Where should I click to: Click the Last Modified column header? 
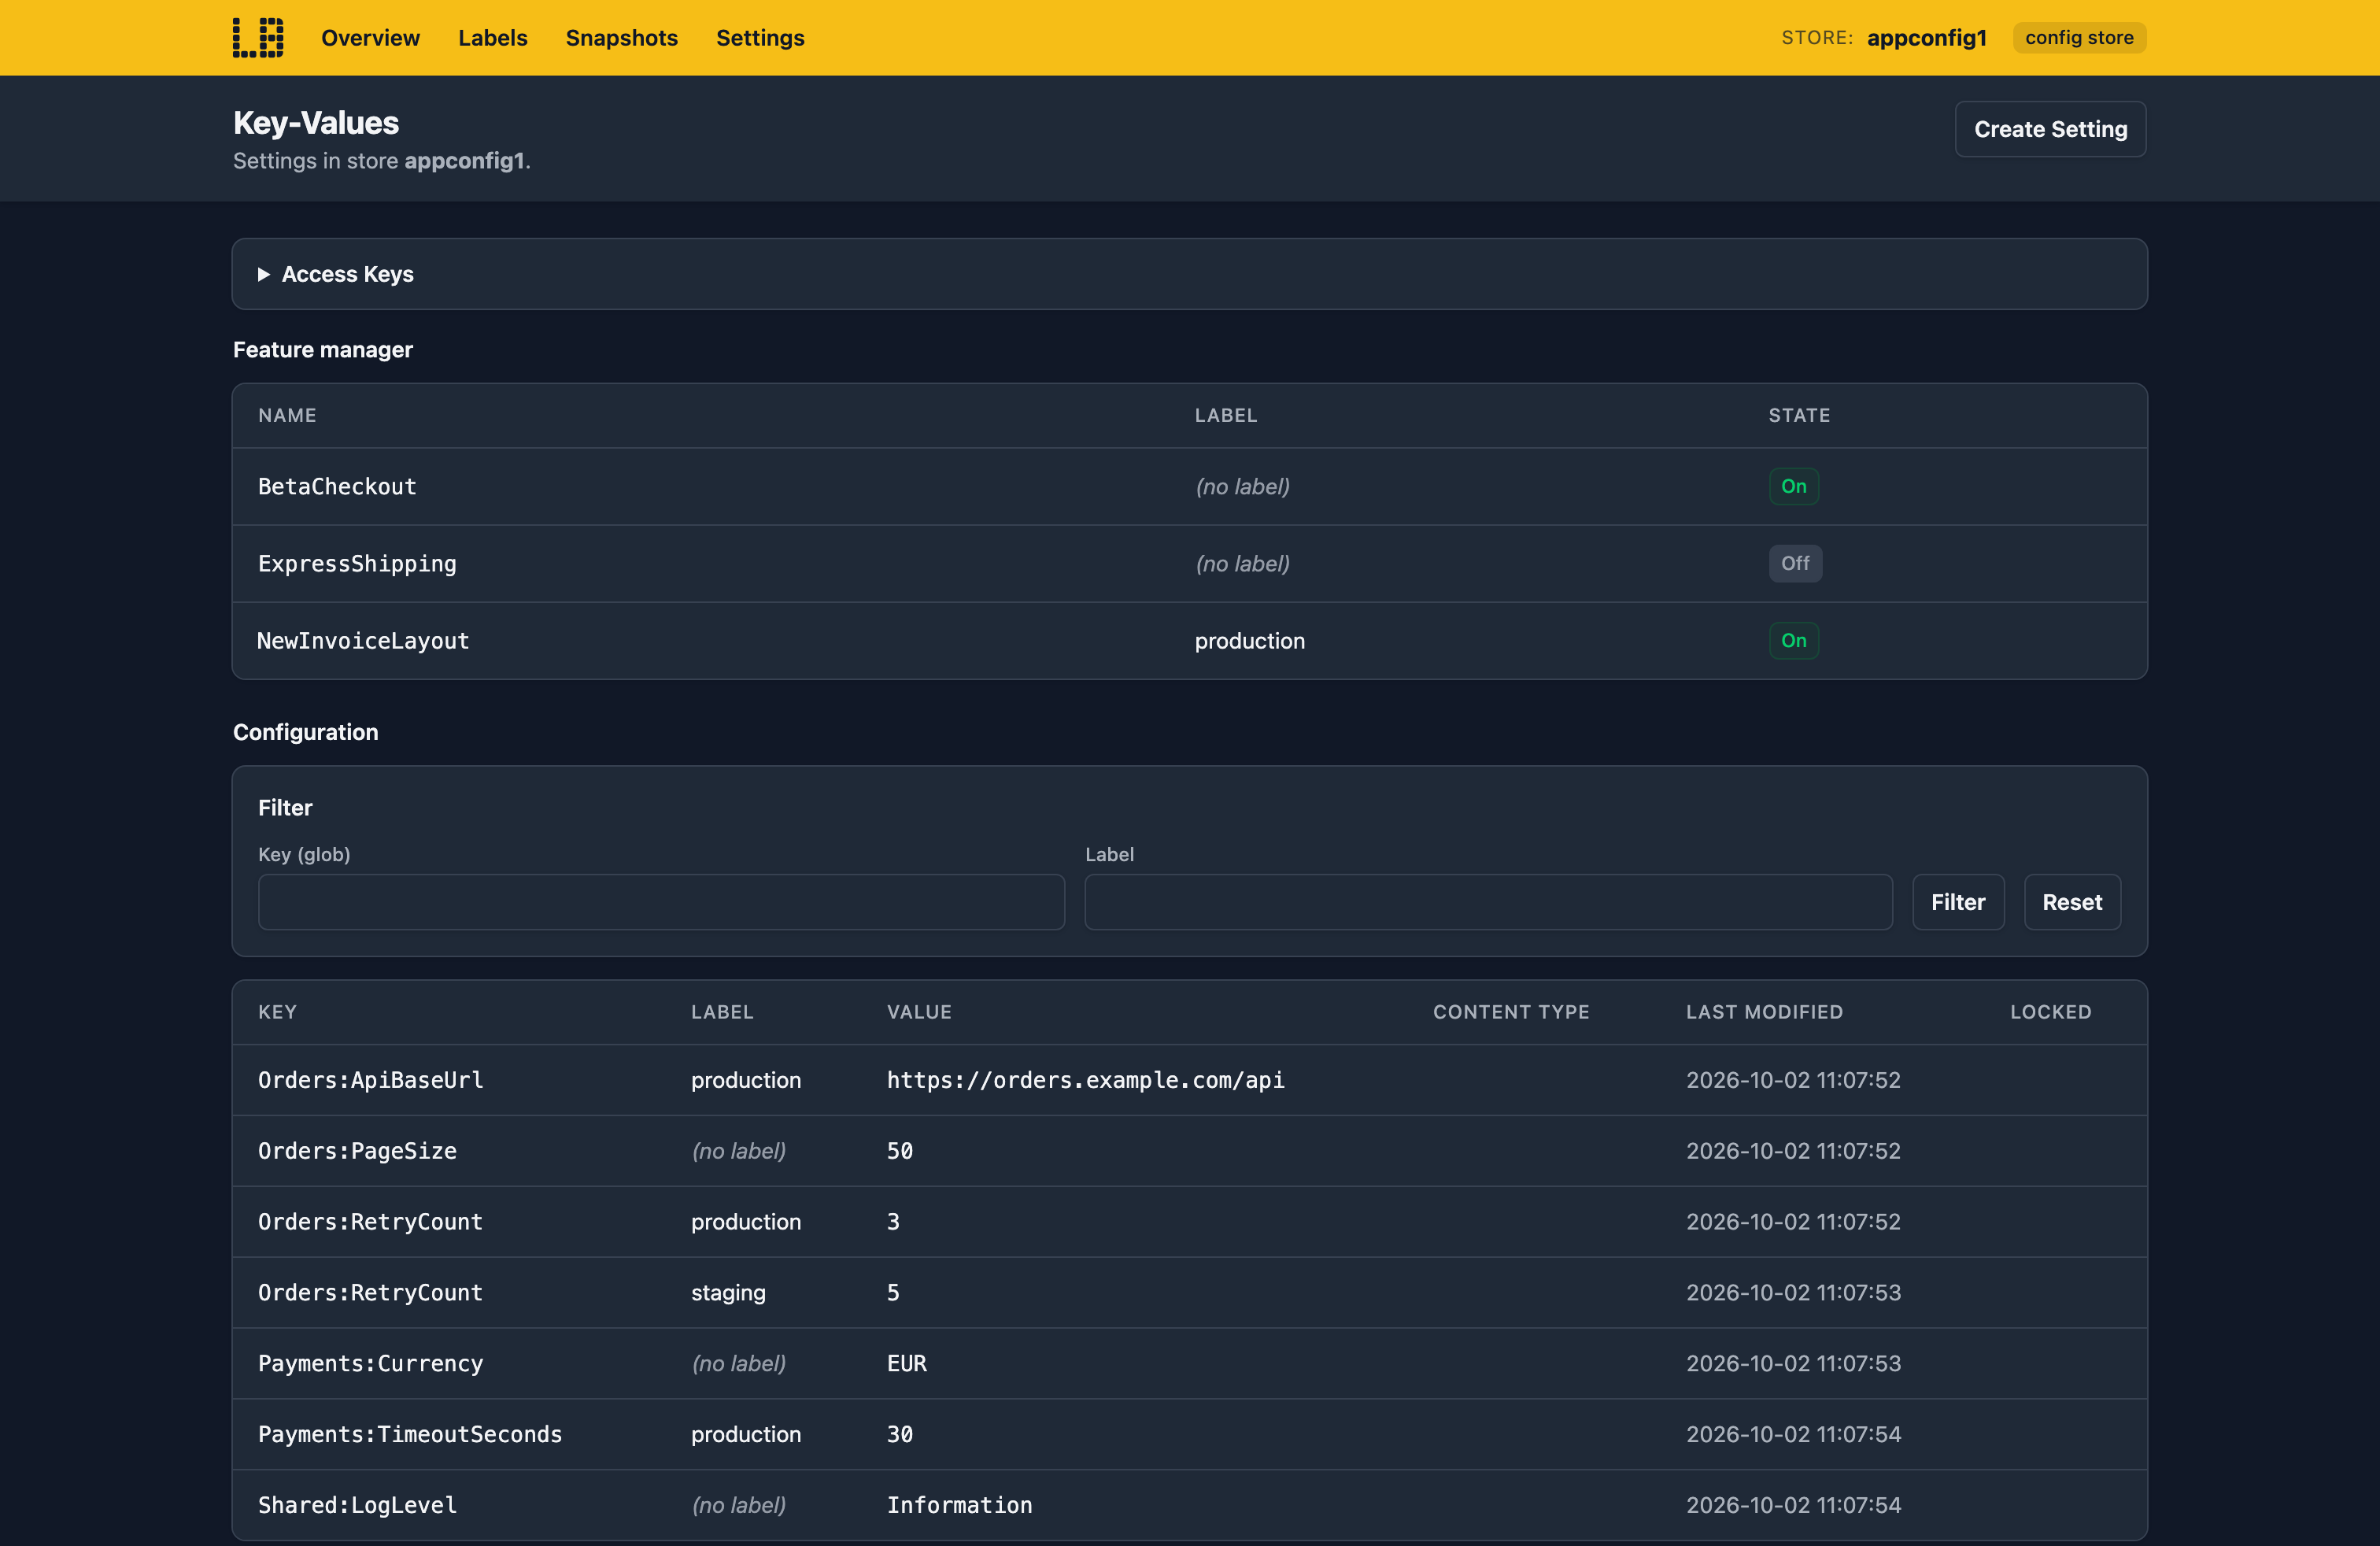point(1764,1012)
